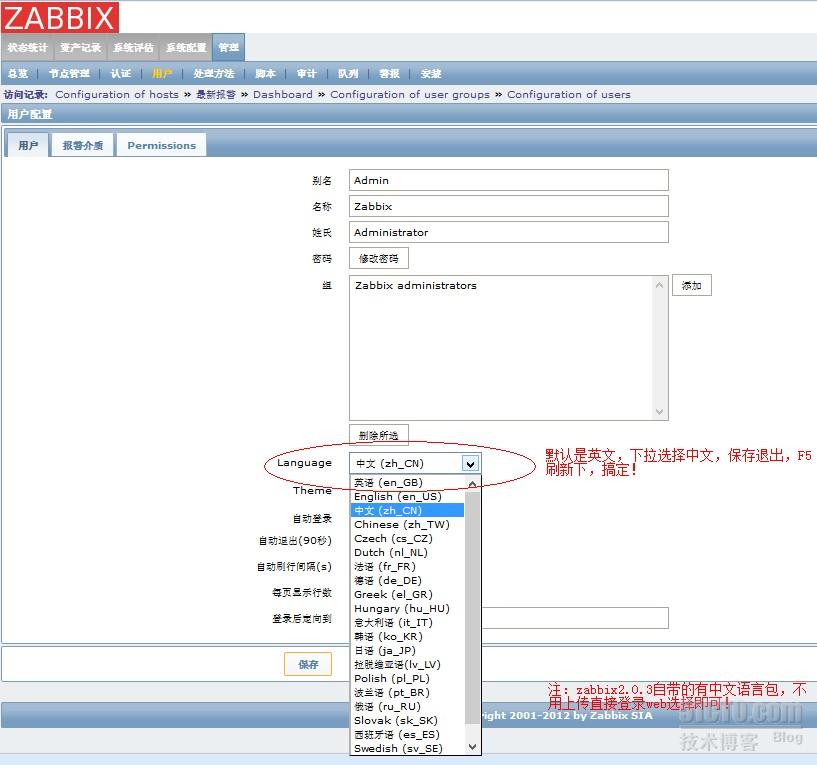This screenshot has width=817, height=765.
Task: Choose the pt_BR language option
Action: coord(407,693)
